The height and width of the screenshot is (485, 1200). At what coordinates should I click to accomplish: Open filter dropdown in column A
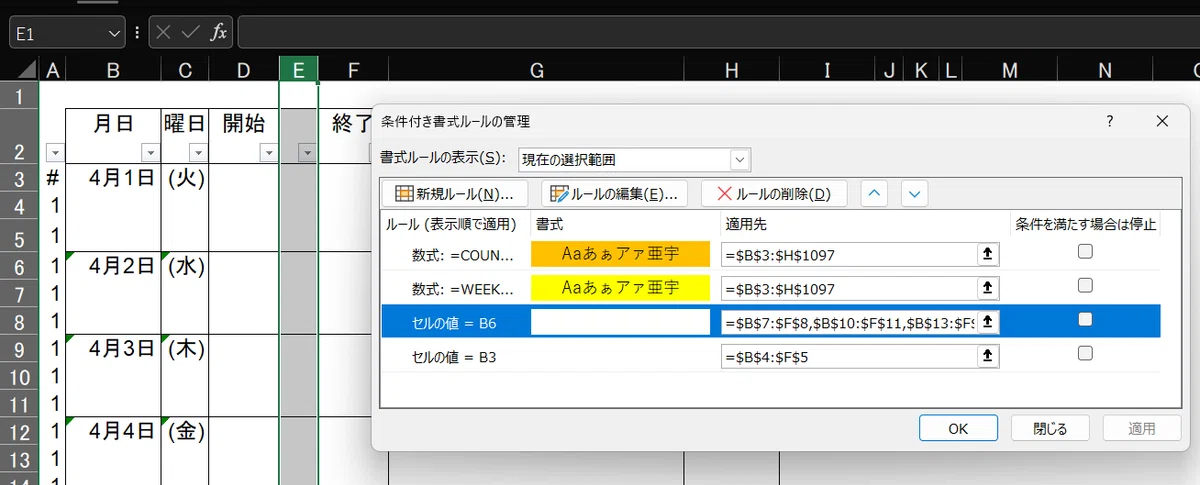tap(54, 153)
